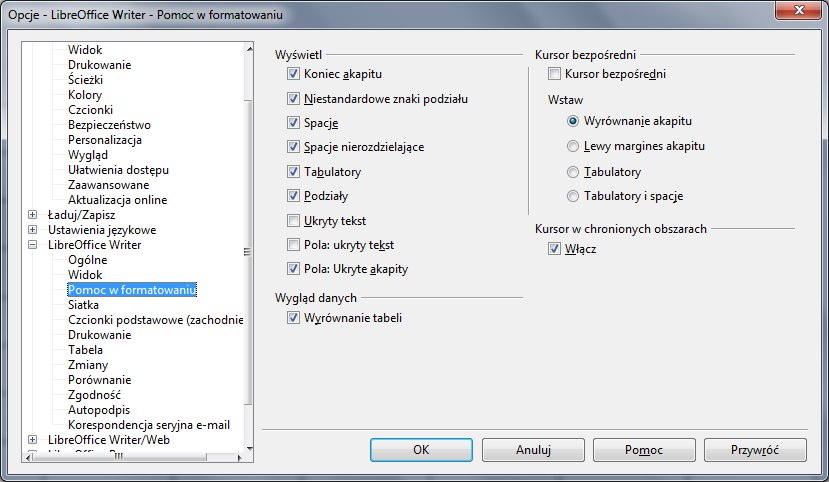This screenshot has width=829, height=482.
Task: Uncheck the Podziały option
Action: click(293, 196)
